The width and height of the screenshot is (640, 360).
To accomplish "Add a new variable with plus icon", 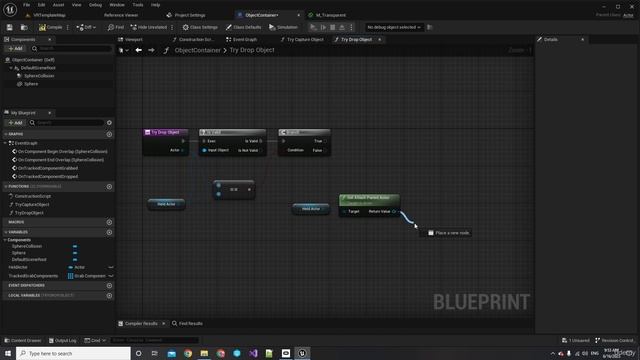I will click(x=109, y=232).
